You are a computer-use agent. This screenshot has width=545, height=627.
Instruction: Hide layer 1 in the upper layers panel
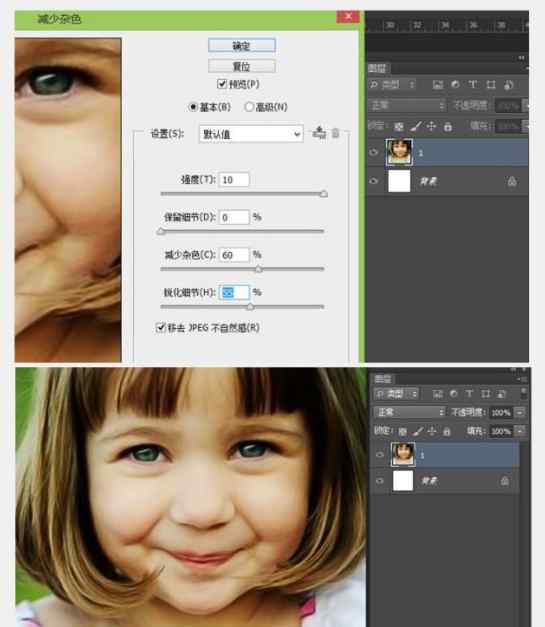373,152
